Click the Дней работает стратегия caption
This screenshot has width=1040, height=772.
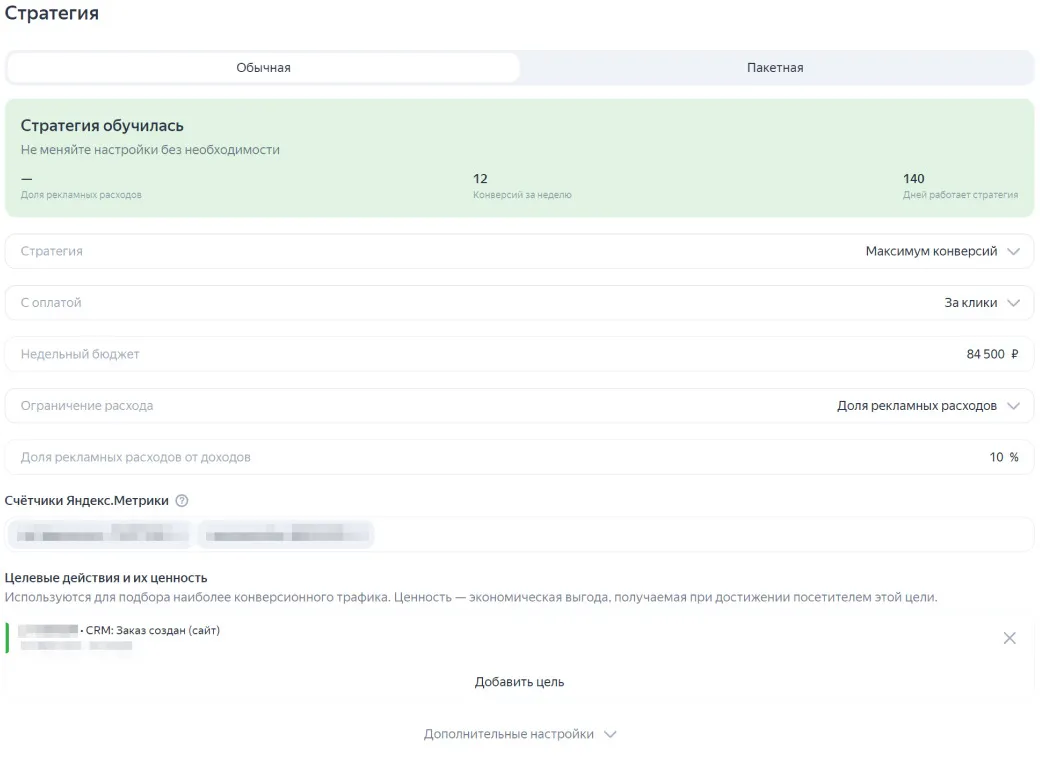[960, 195]
